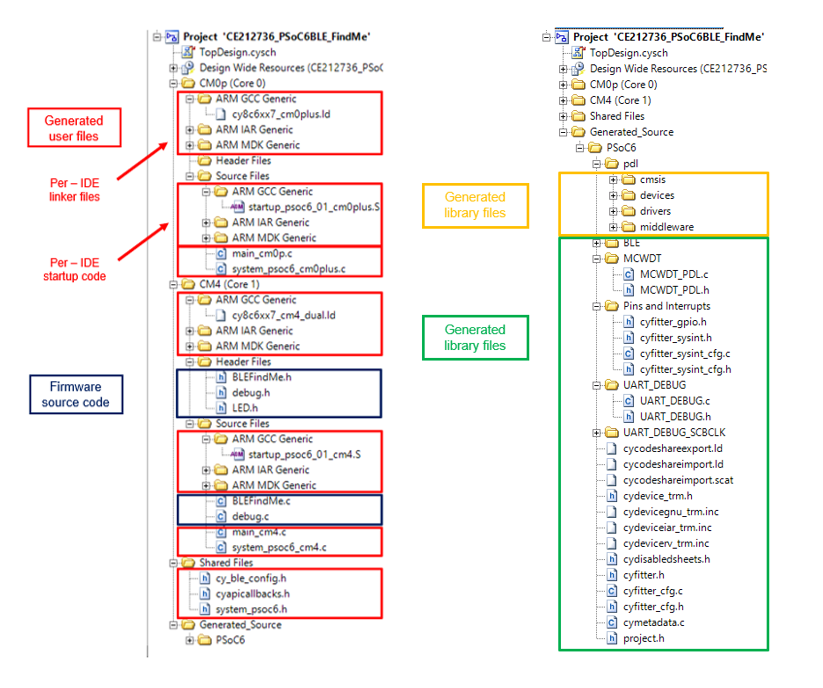The width and height of the screenshot is (823, 688).
Task: Click the main_cm0p.c C file icon
Action: (221, 254)
